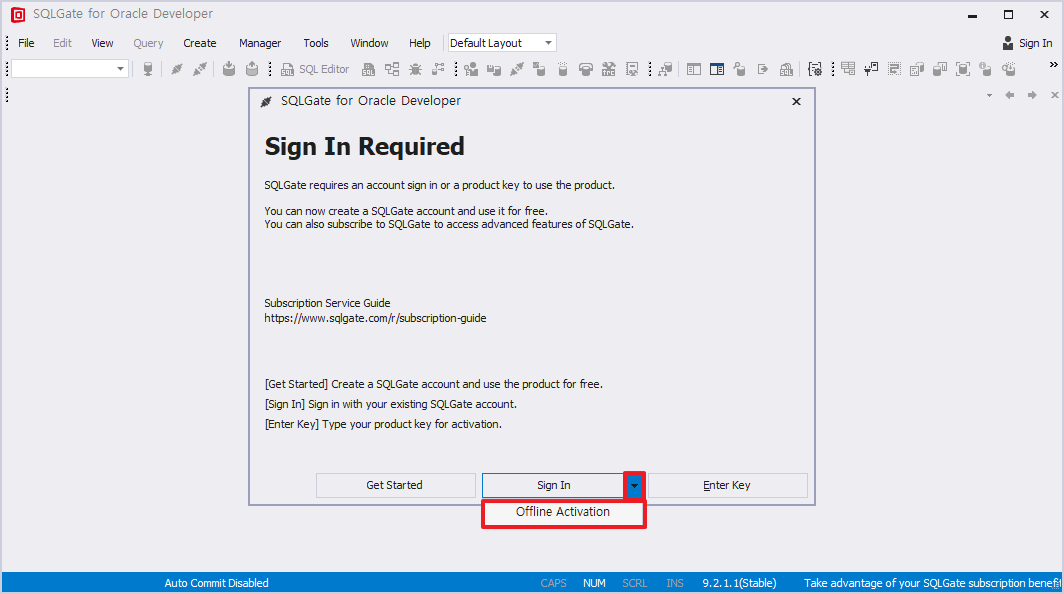
Task: Click the database connection icon beside the combo box
Action: coord(147,69)
